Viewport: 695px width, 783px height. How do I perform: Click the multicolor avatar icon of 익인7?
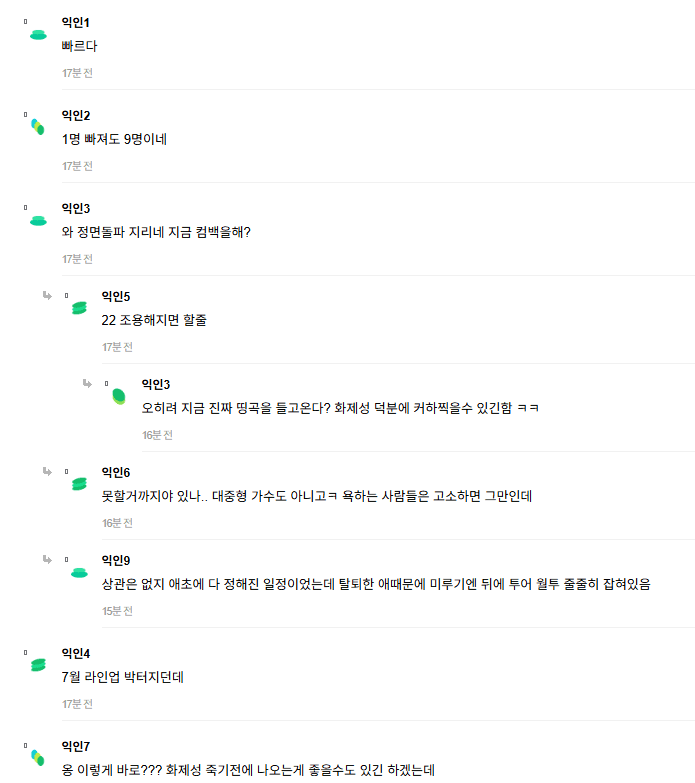coord(38,758)
